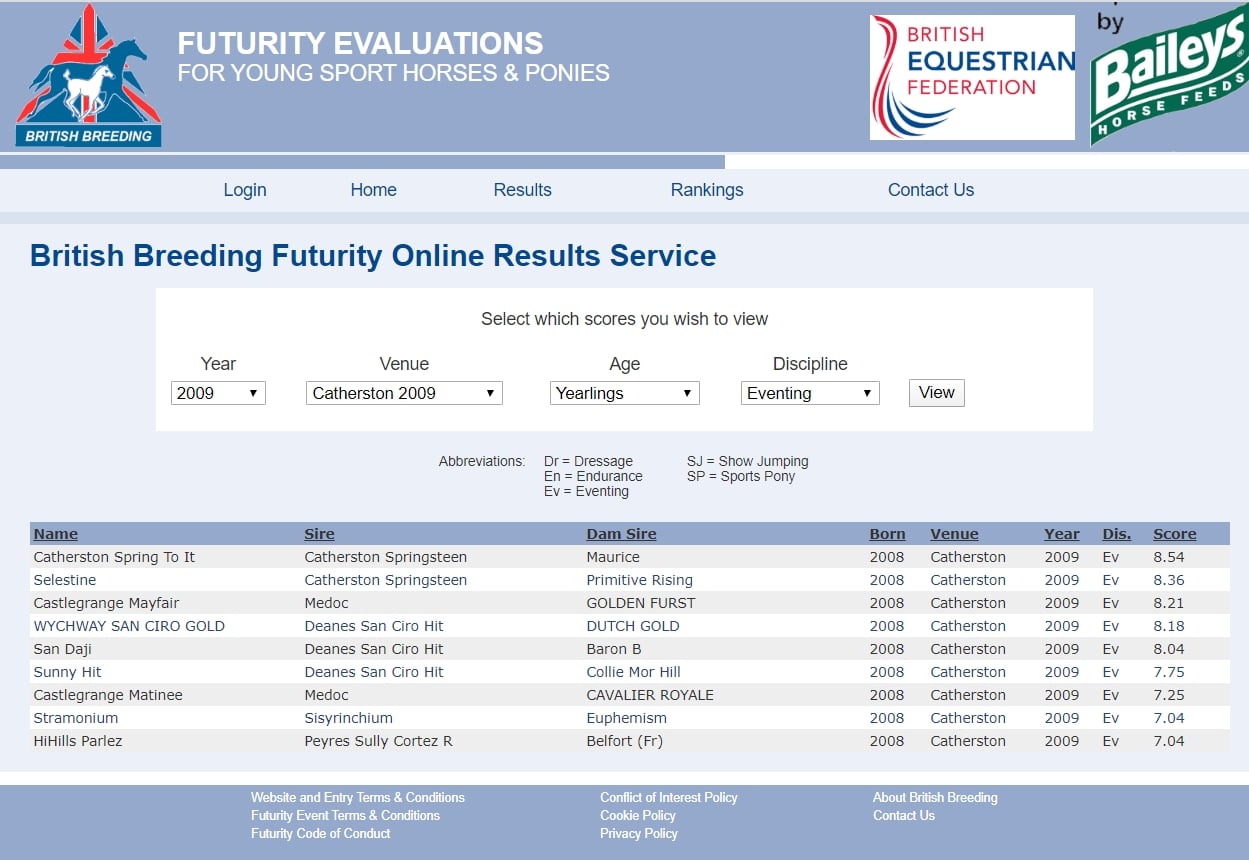Sort table by Year column header
This screenshot has width=1249, height=860.
tap(1062, 534)
